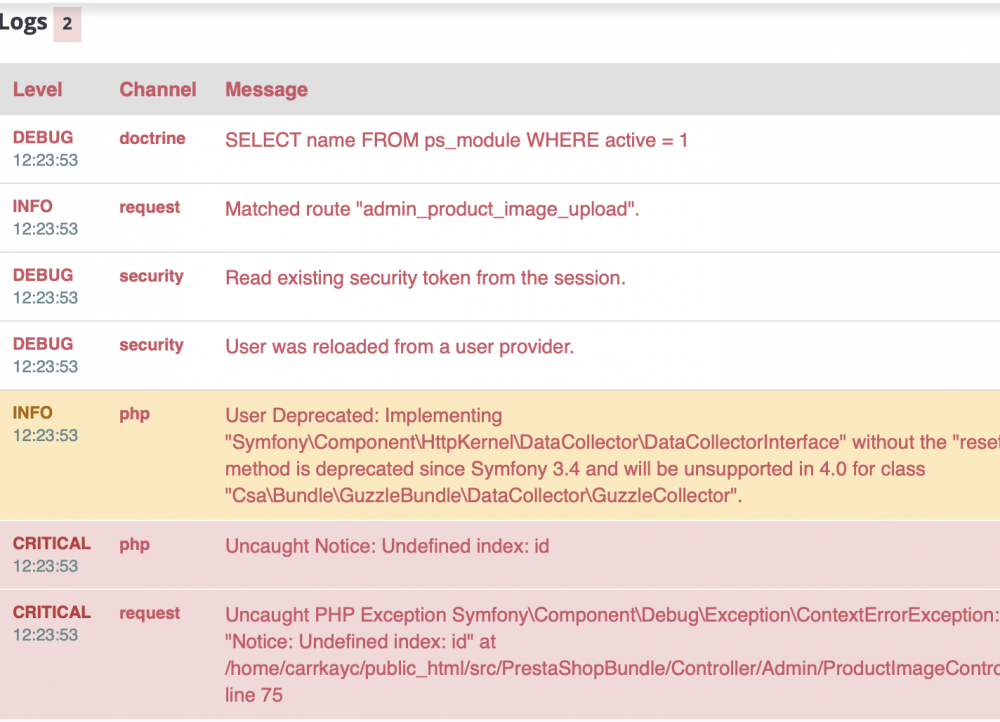
Task: Select the doctrine channel label
Action: point(152,139)
